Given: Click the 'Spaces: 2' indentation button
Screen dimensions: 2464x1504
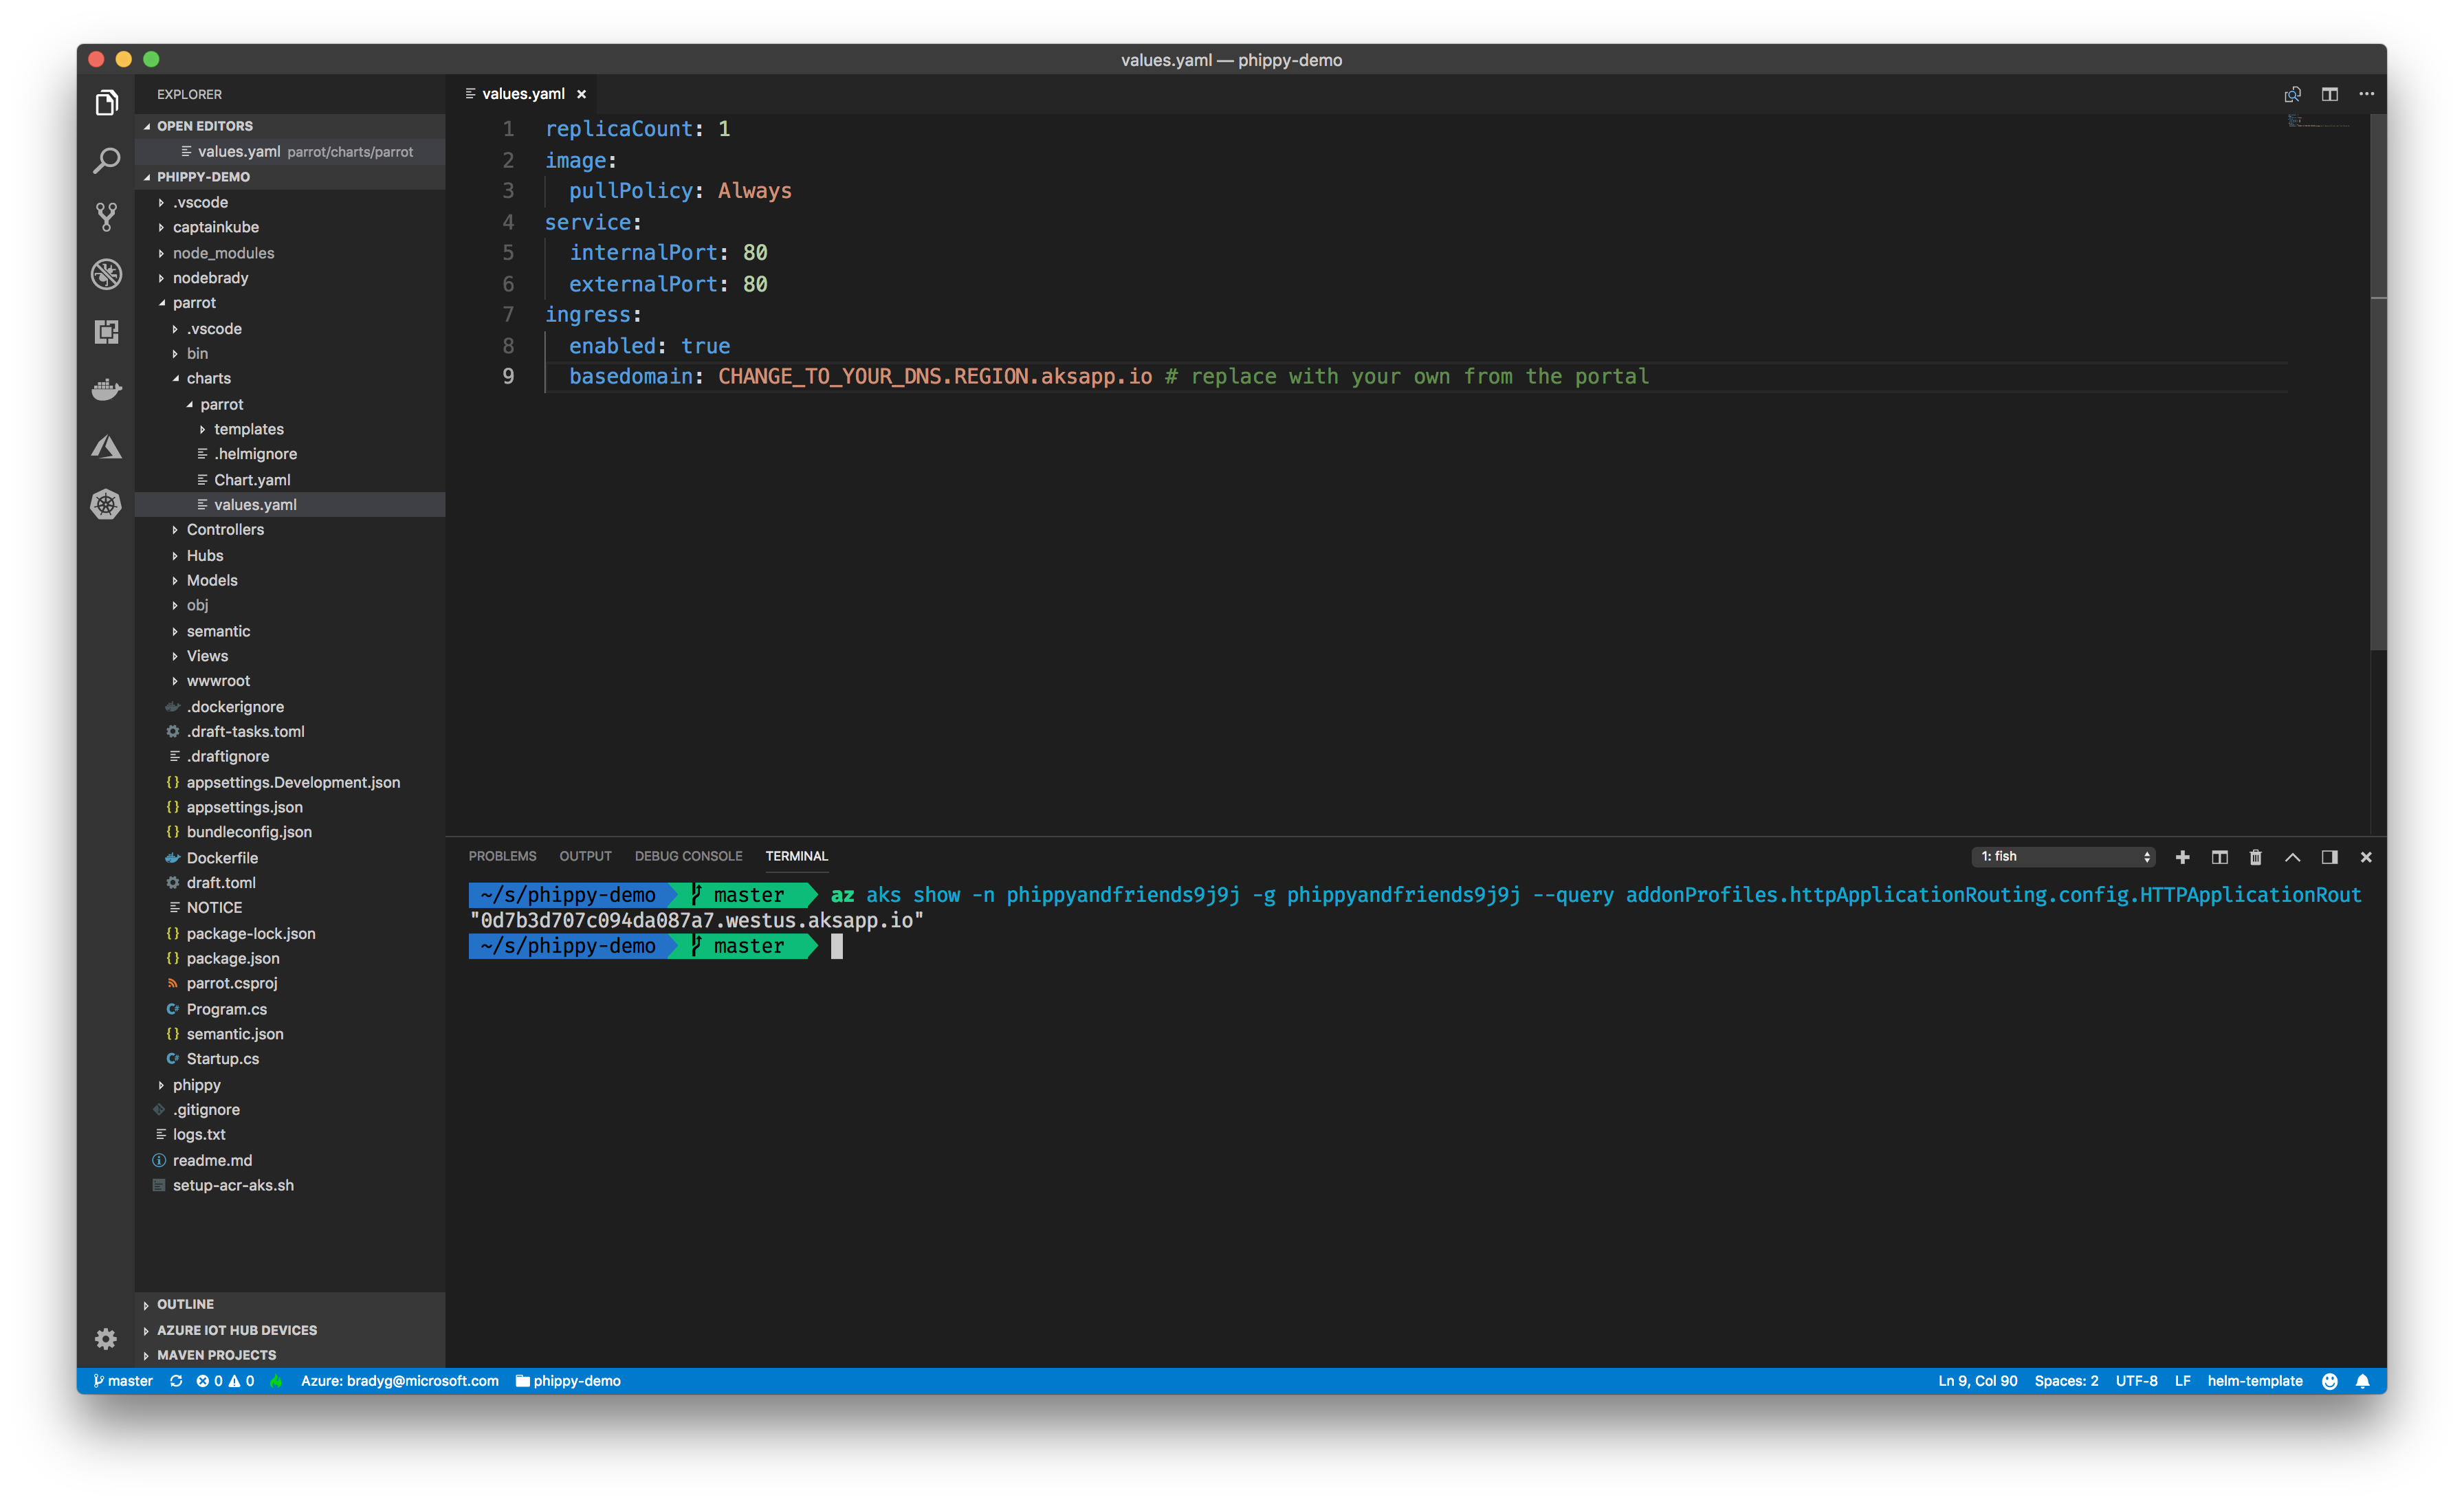Looking at the screenshot, I should [2066, 1381].
